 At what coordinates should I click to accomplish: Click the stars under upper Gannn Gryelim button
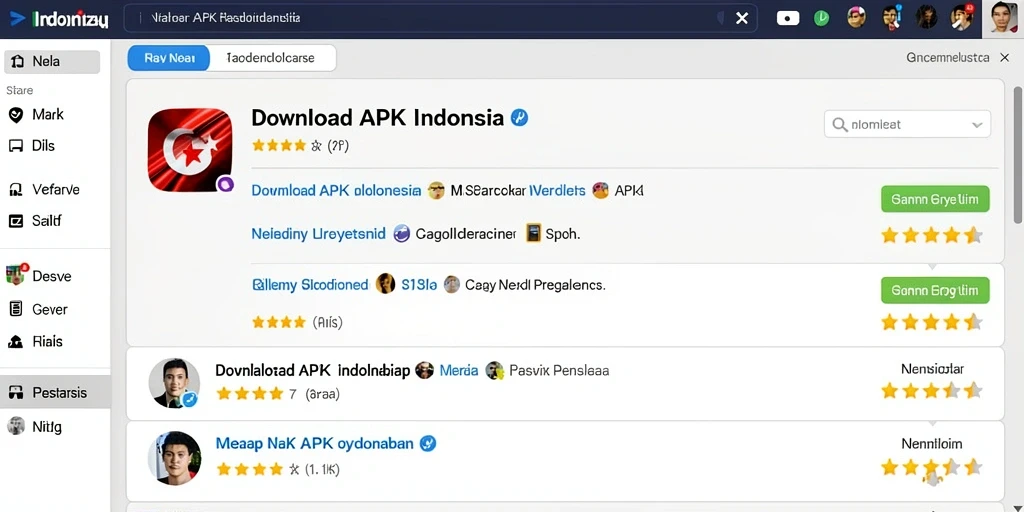(x=932, y=235)
